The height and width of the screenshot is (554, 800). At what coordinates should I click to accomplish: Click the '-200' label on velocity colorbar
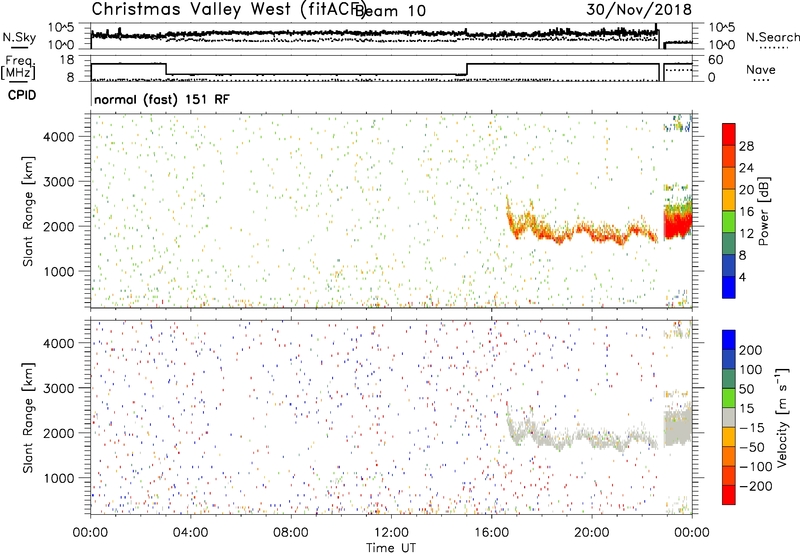[x=755, y=486]
